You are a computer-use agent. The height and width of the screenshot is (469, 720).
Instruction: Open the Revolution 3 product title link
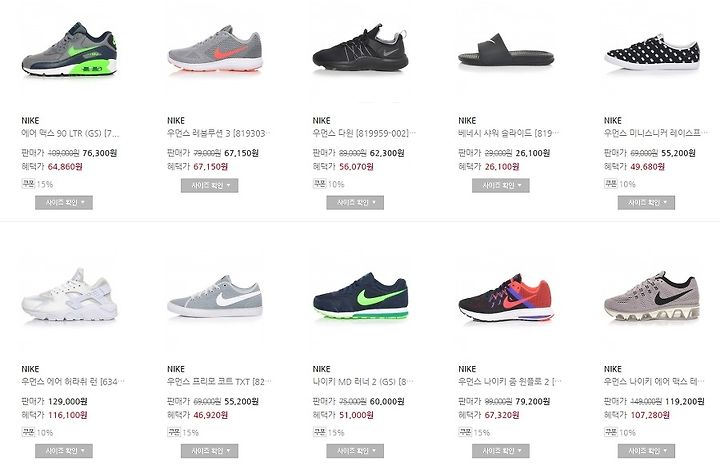coord(218,133)
